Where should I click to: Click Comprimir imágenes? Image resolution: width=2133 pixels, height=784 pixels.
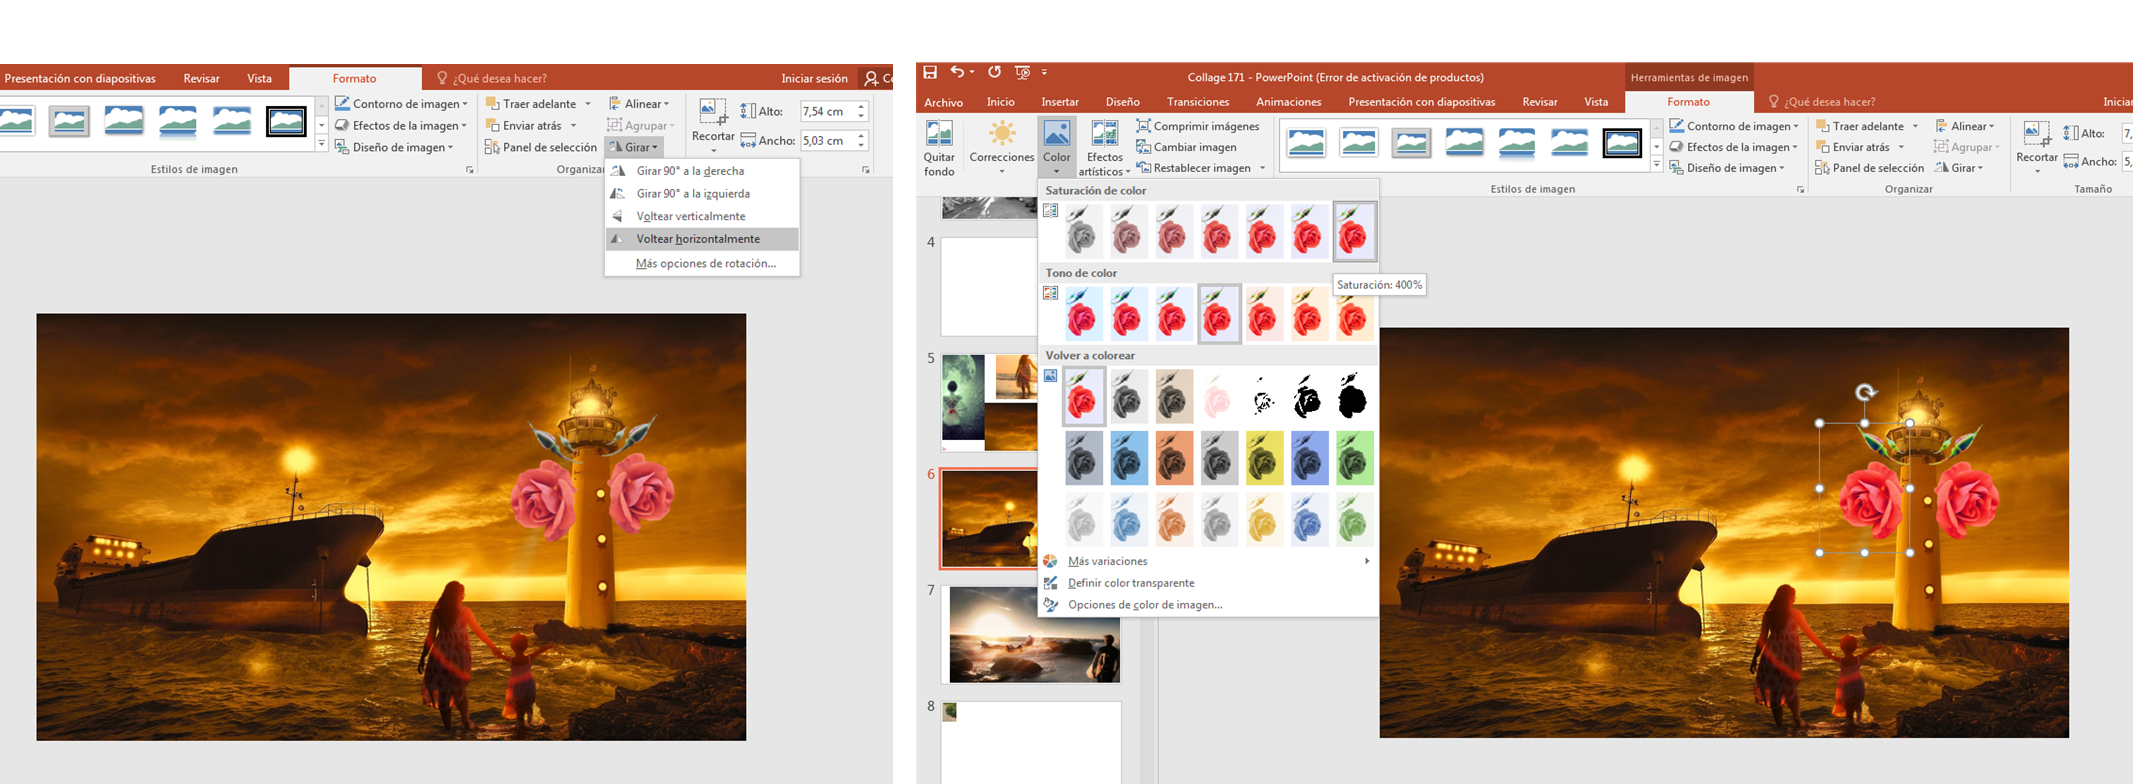coord(1197,126)
